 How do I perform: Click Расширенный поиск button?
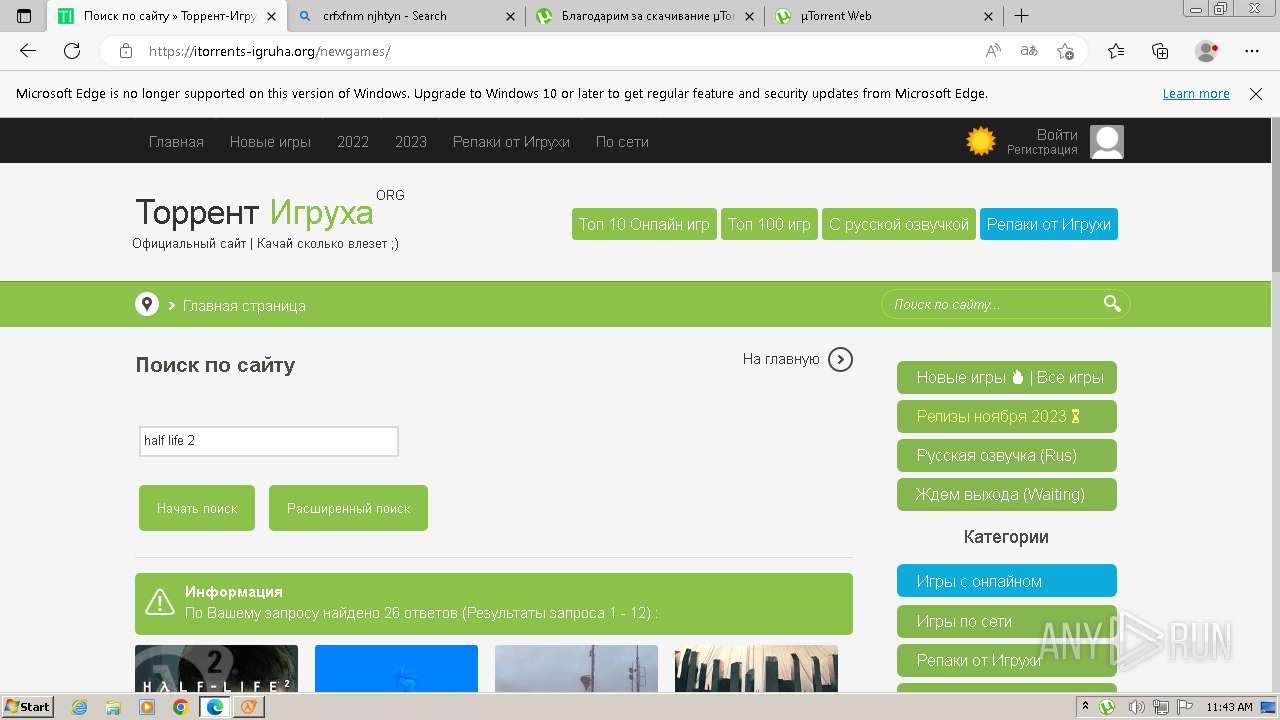pos(348,508)
